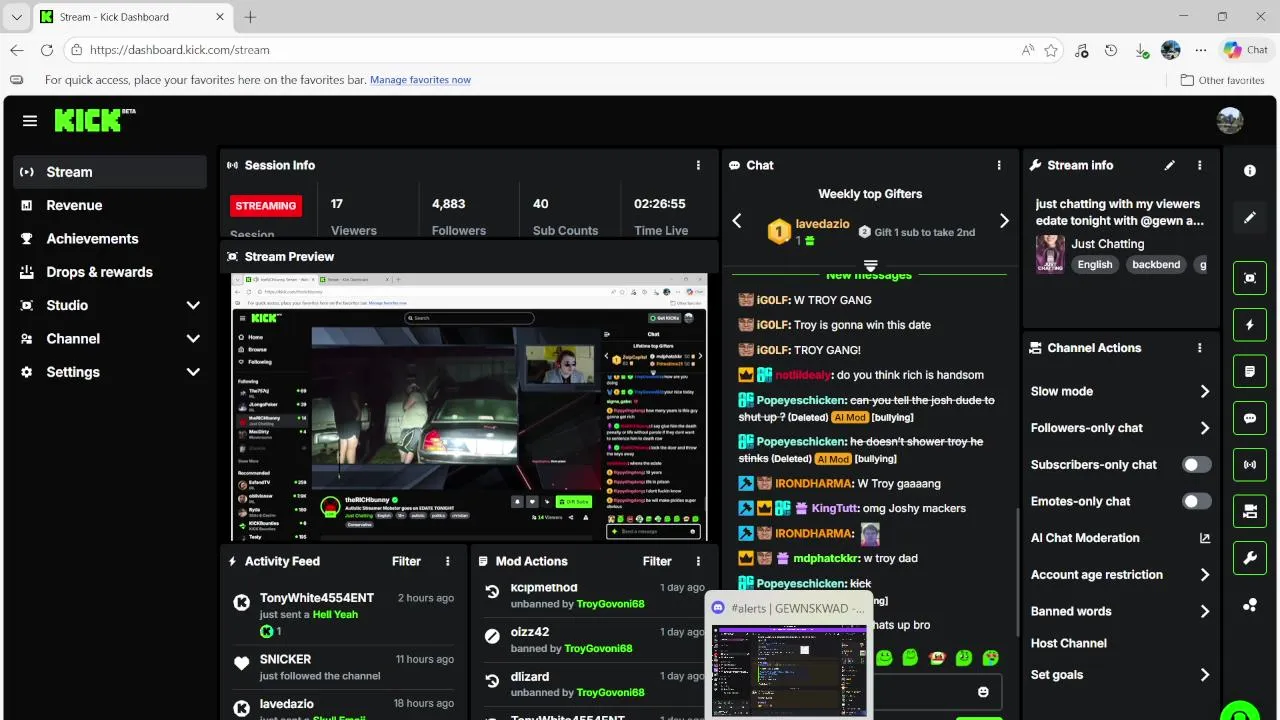The height and width of the screenshot is (720, 1280).
Task: Toggle lightning activity icon in right sidebar
Action: pos(1250,325)
